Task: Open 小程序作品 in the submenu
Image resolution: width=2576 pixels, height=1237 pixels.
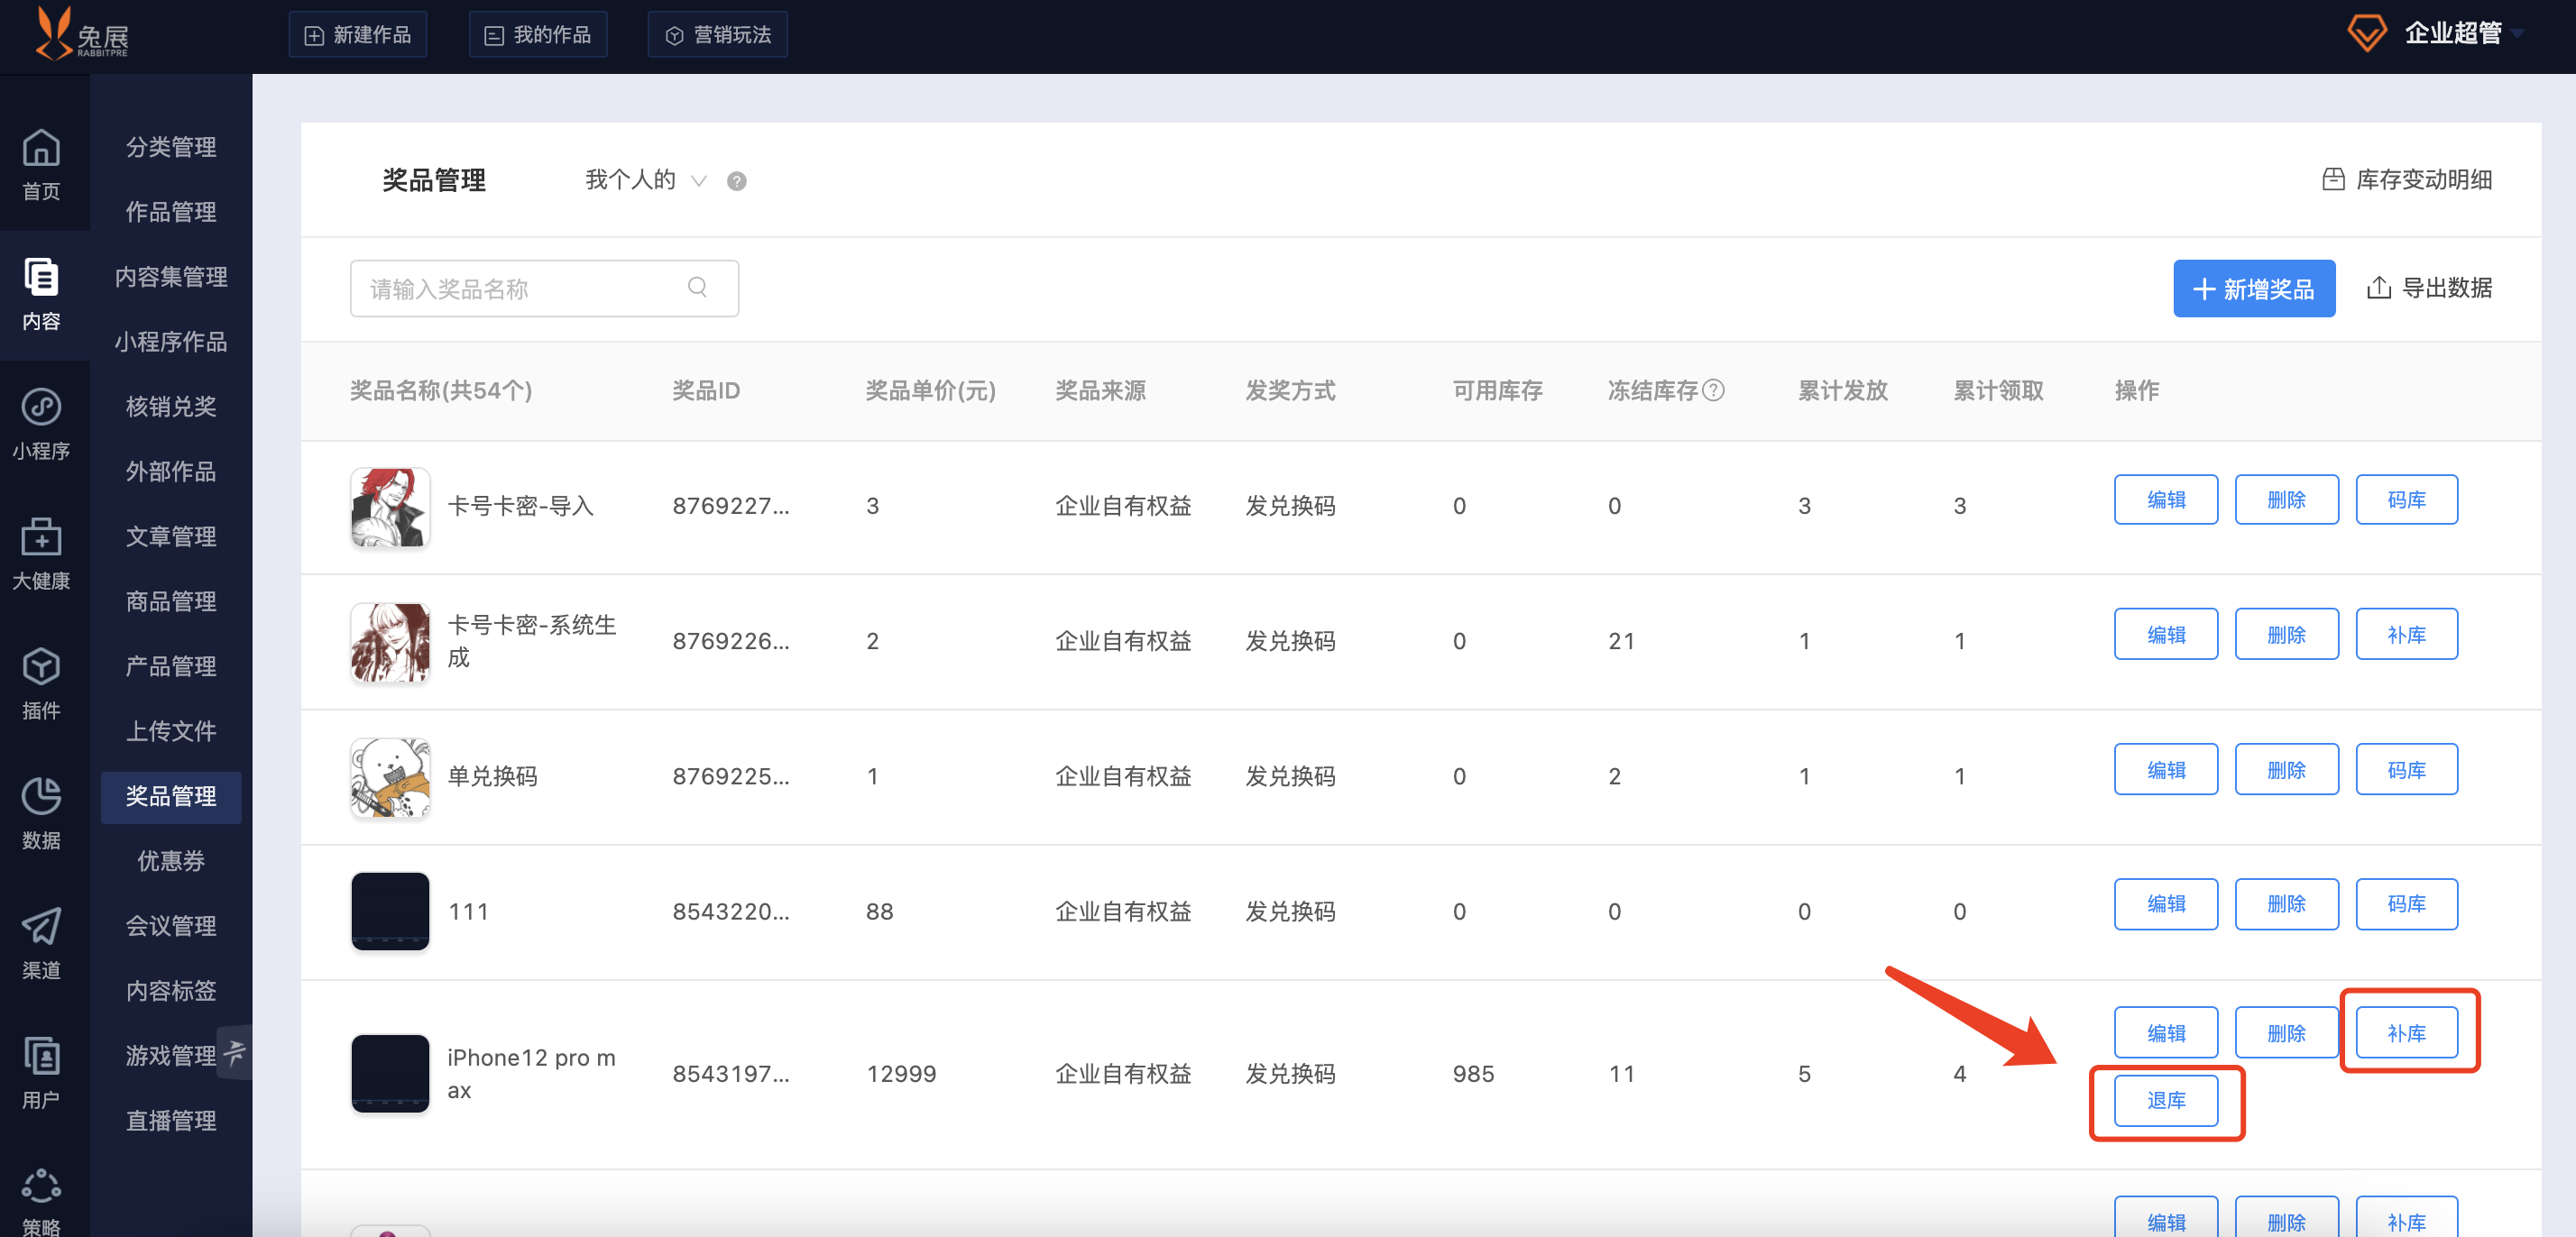Action: (x=171, y=342)
